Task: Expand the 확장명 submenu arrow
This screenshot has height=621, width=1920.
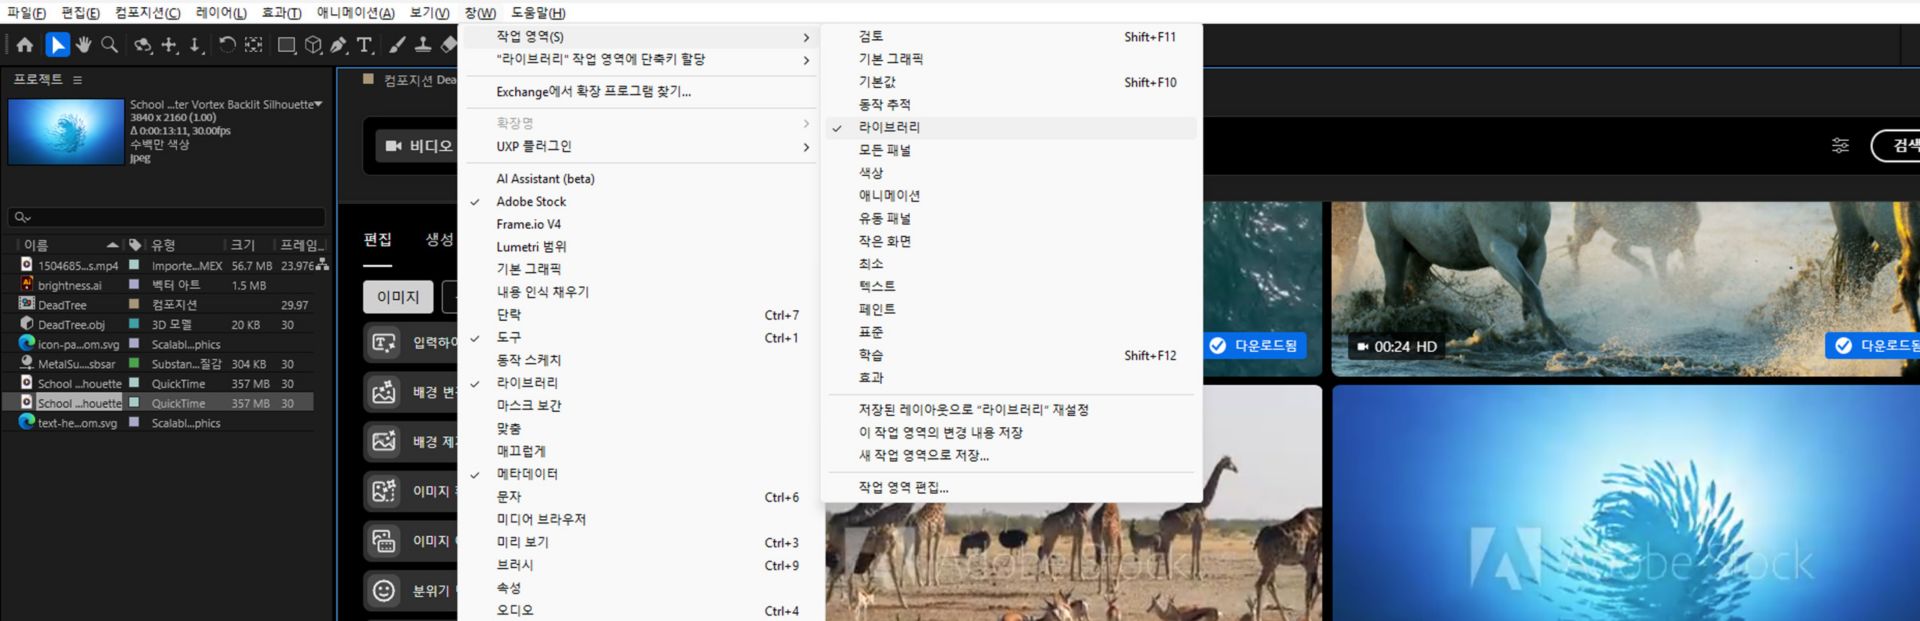Action: tap(806, 123)
